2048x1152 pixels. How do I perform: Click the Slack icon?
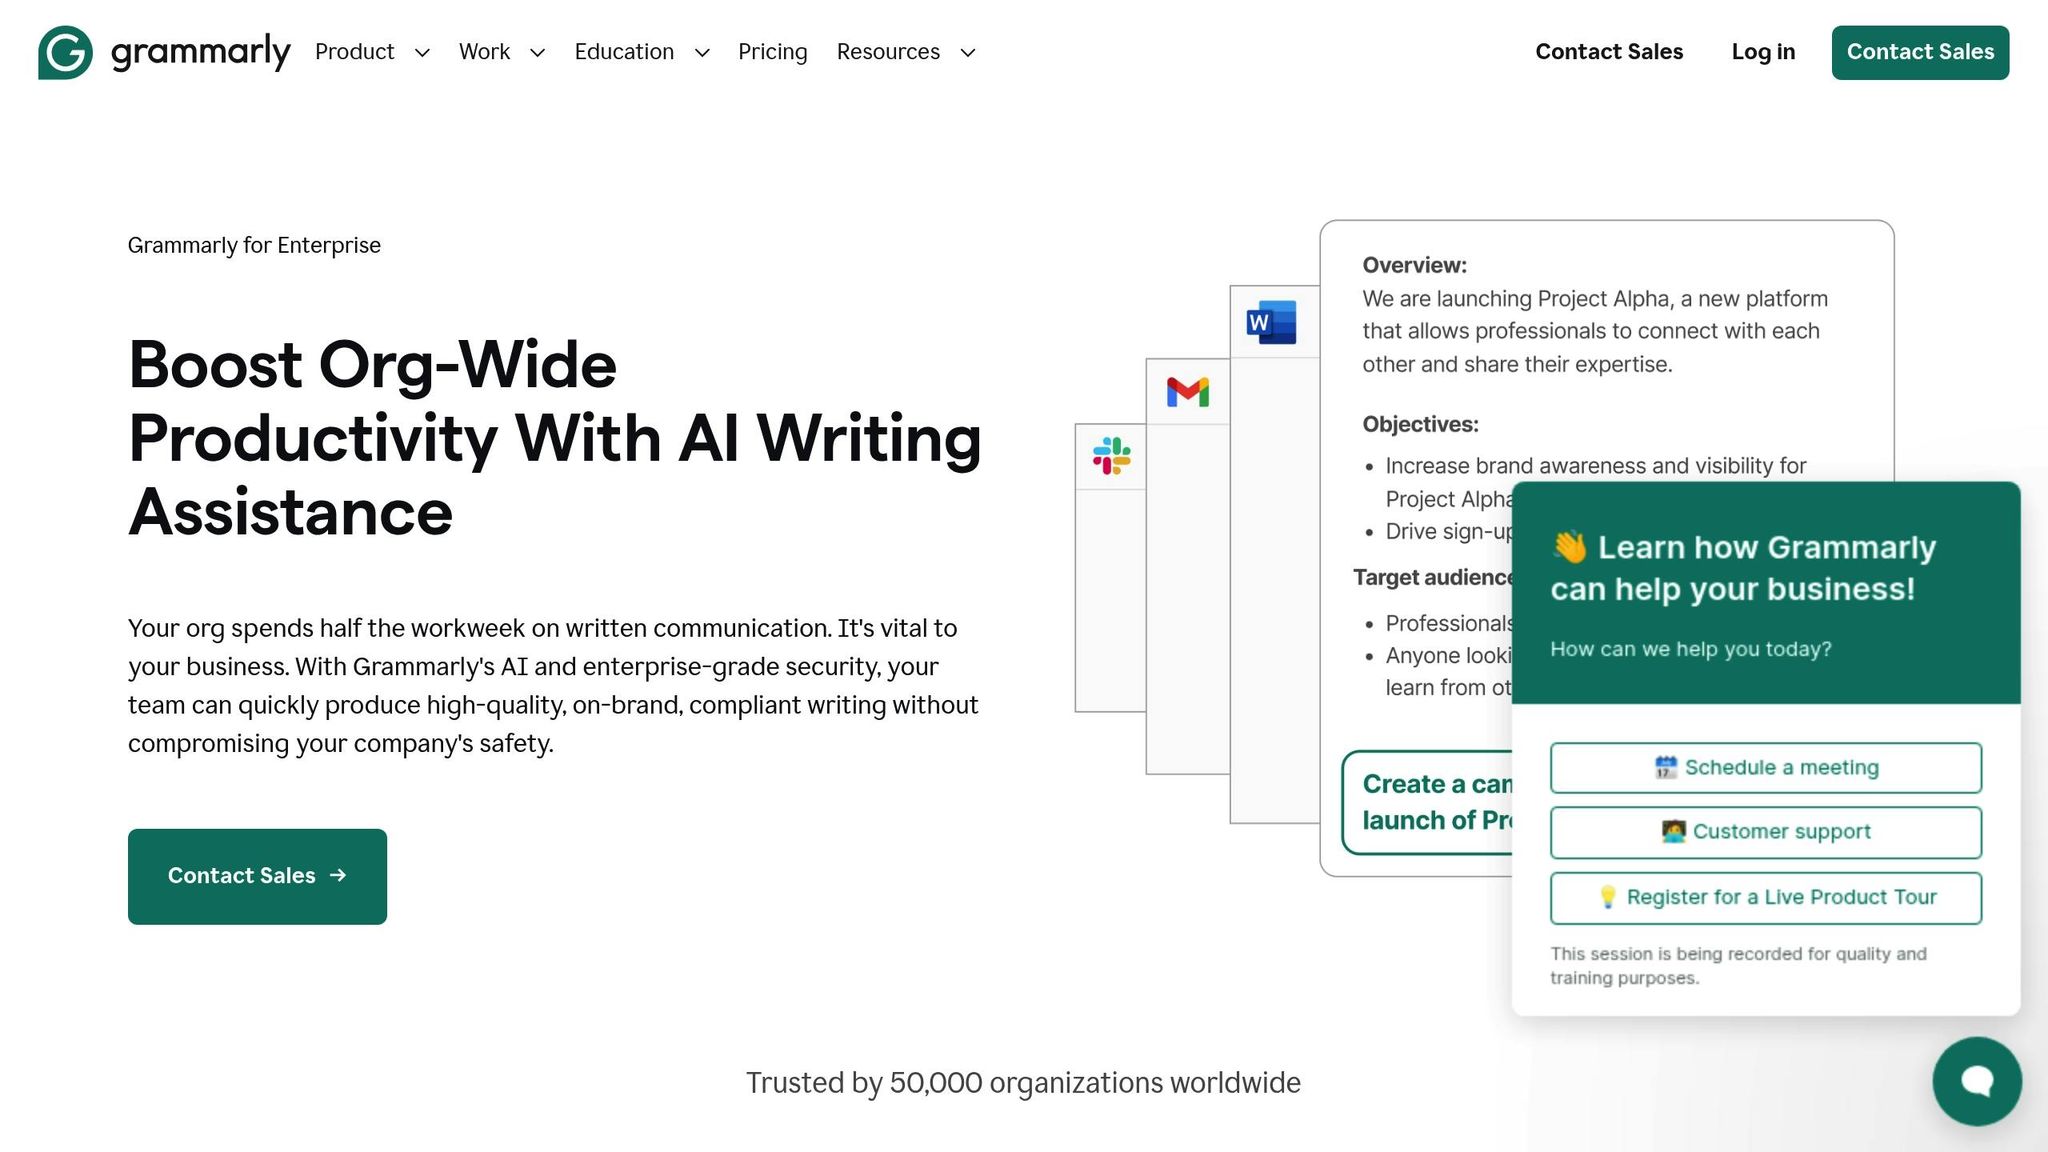[1111, 456]
